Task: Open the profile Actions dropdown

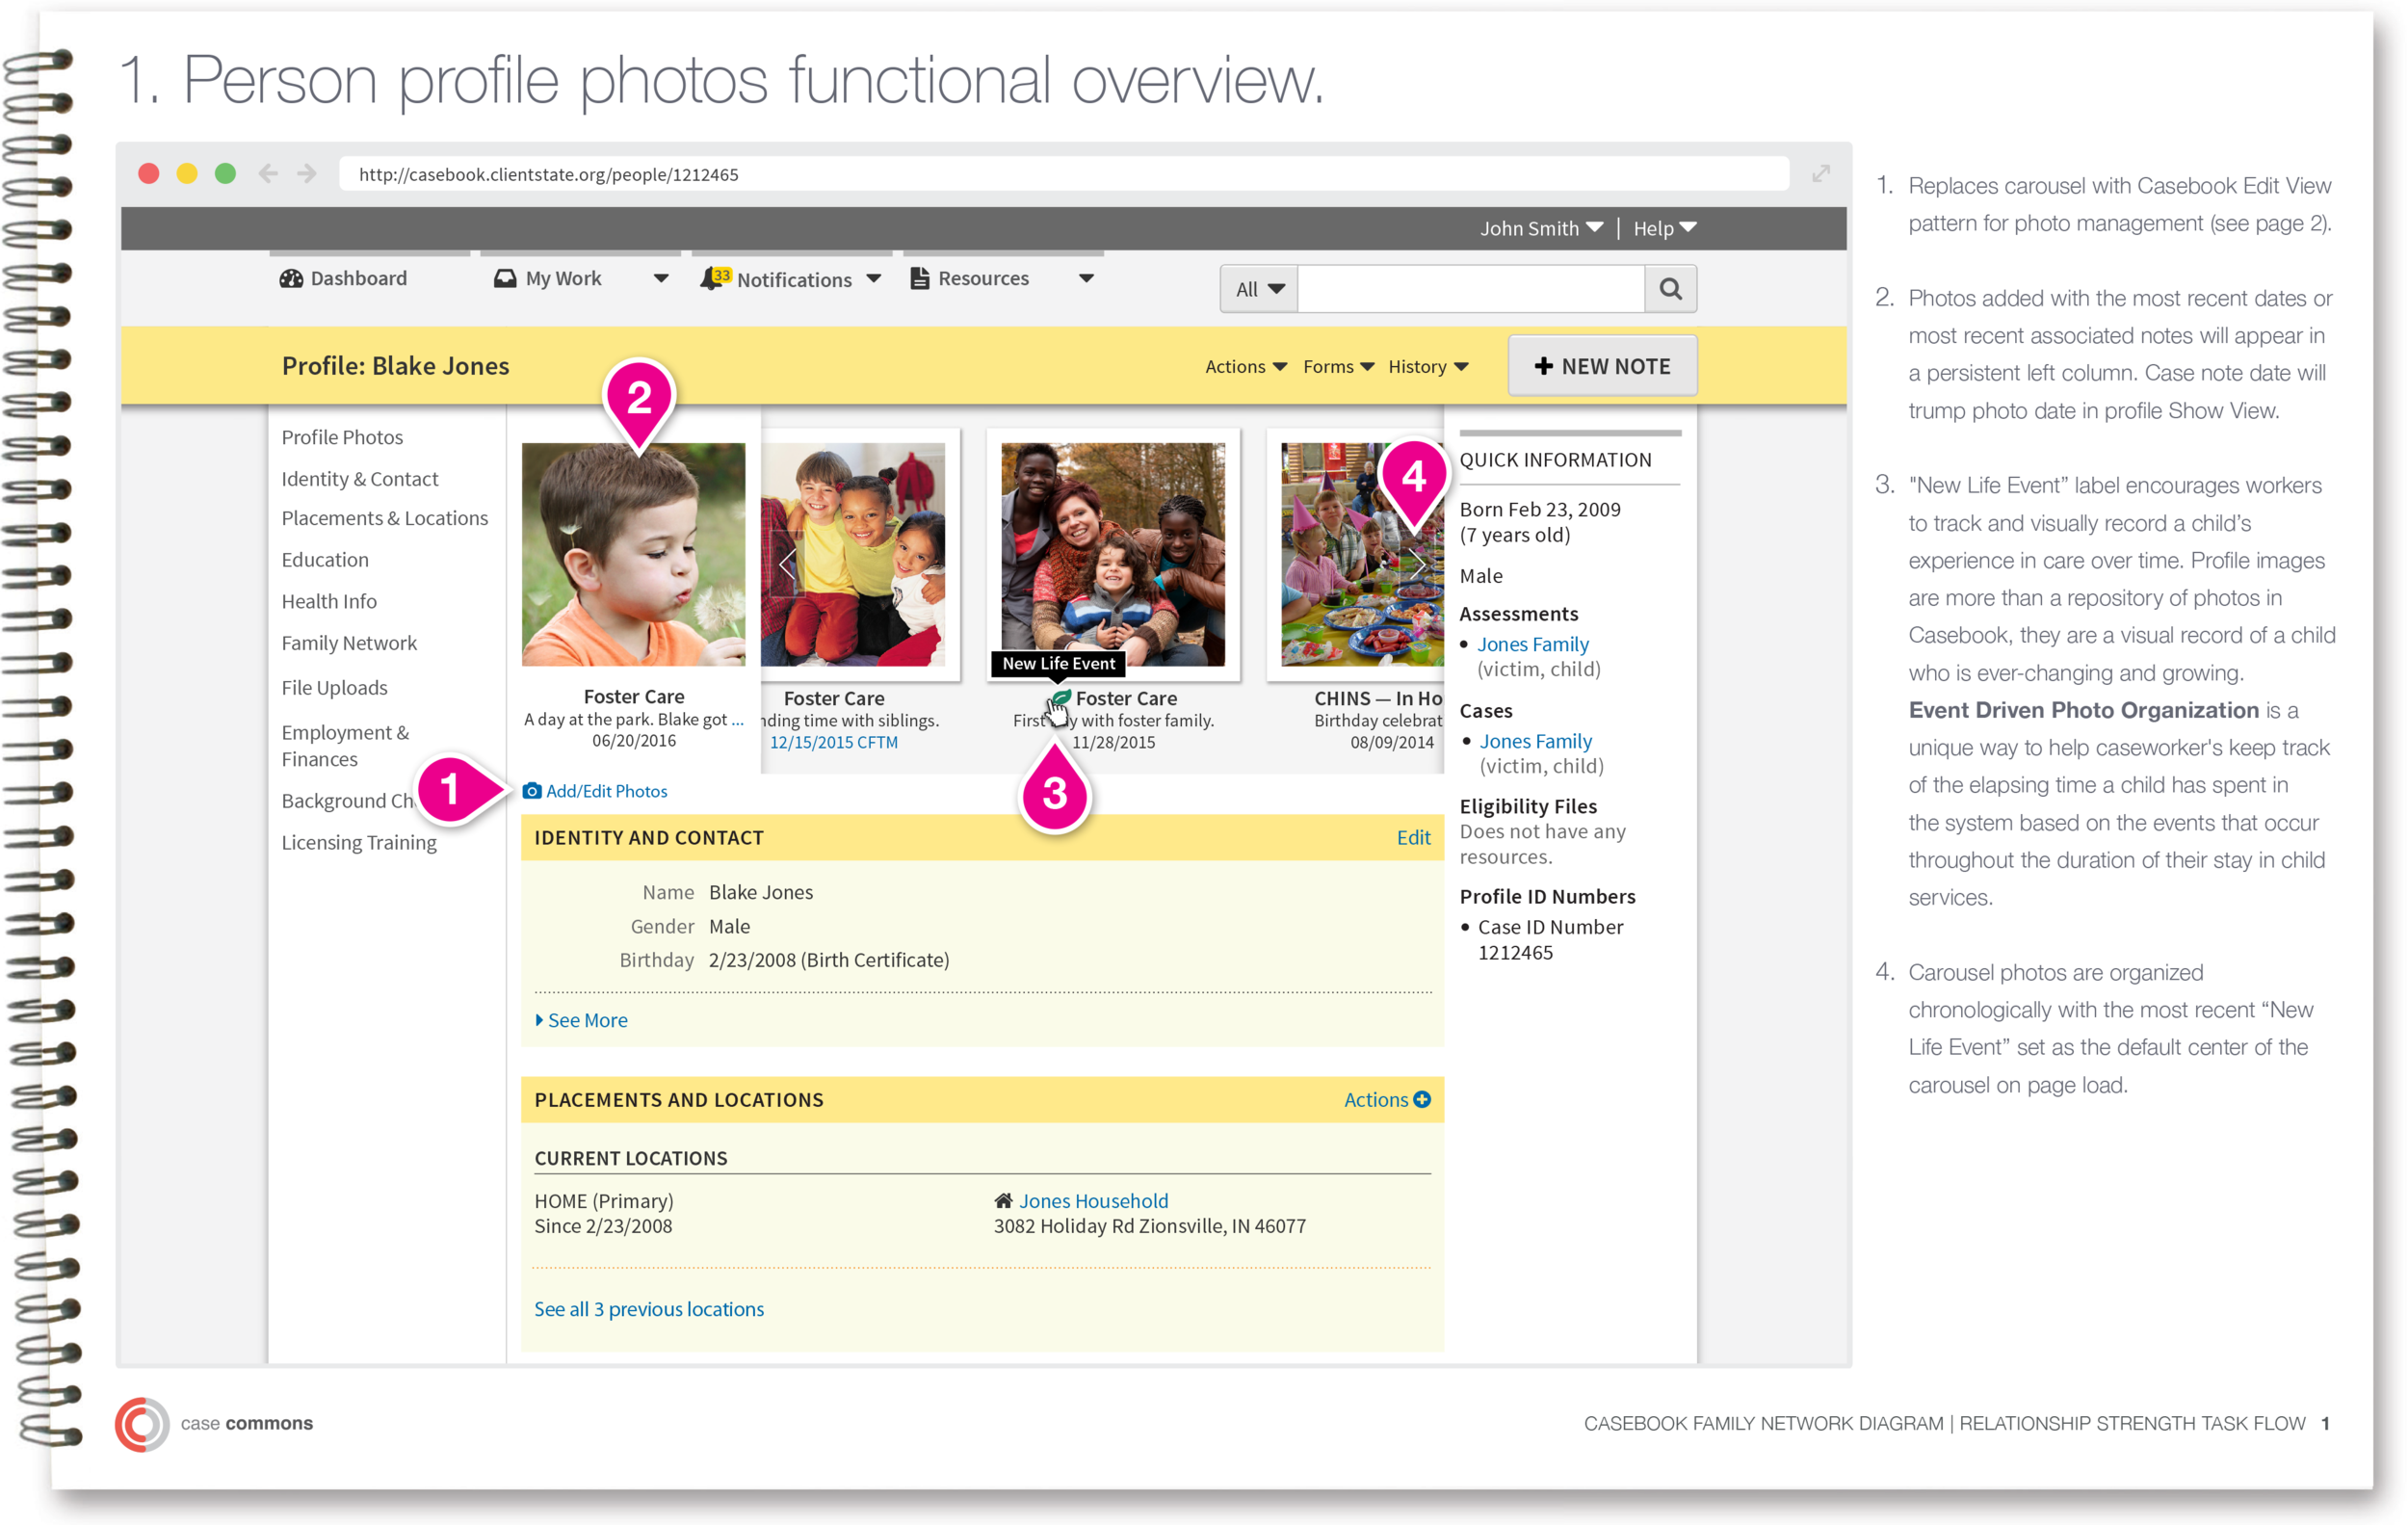Action: (1245, 367)
